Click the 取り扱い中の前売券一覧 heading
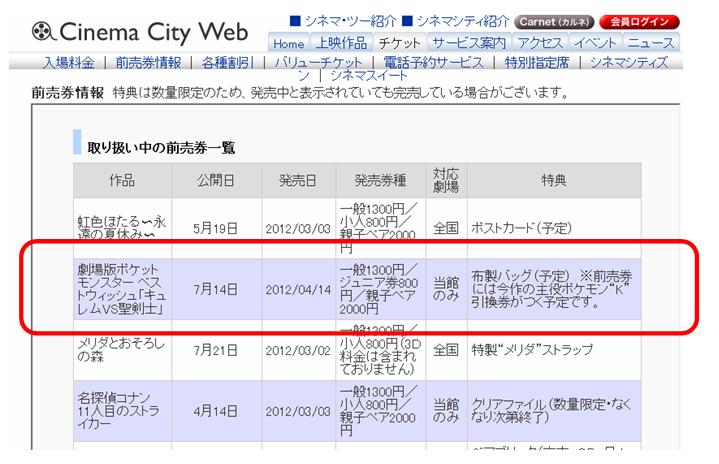Screen dimensions: 719x464 pos(161,148)
